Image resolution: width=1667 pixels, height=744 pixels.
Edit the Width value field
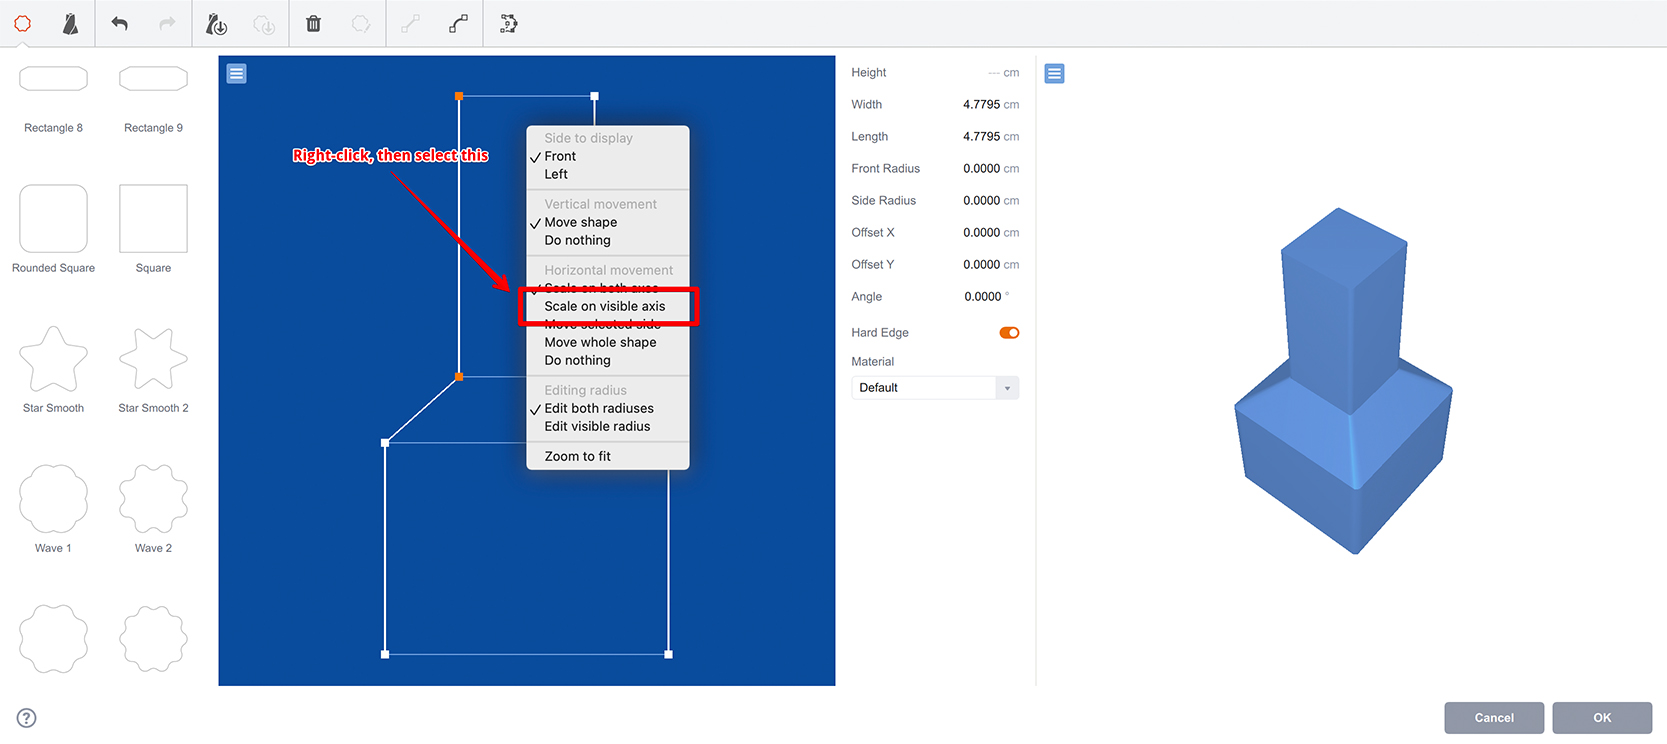click(981, 104)
